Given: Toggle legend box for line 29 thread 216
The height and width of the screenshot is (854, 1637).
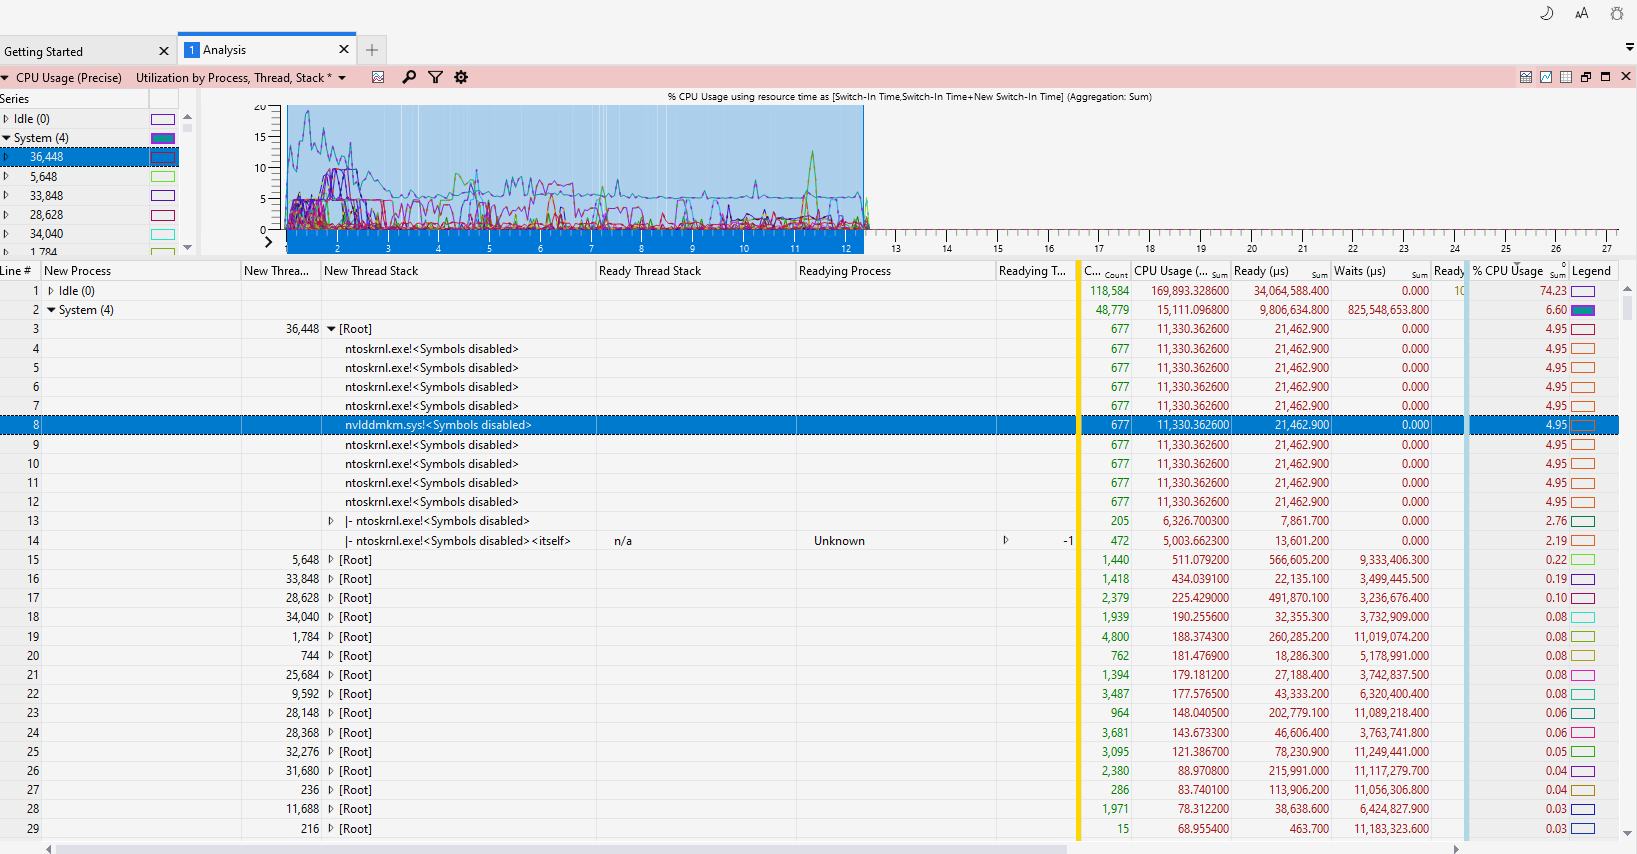Looking at the screenshot, I should [1583, 829].
